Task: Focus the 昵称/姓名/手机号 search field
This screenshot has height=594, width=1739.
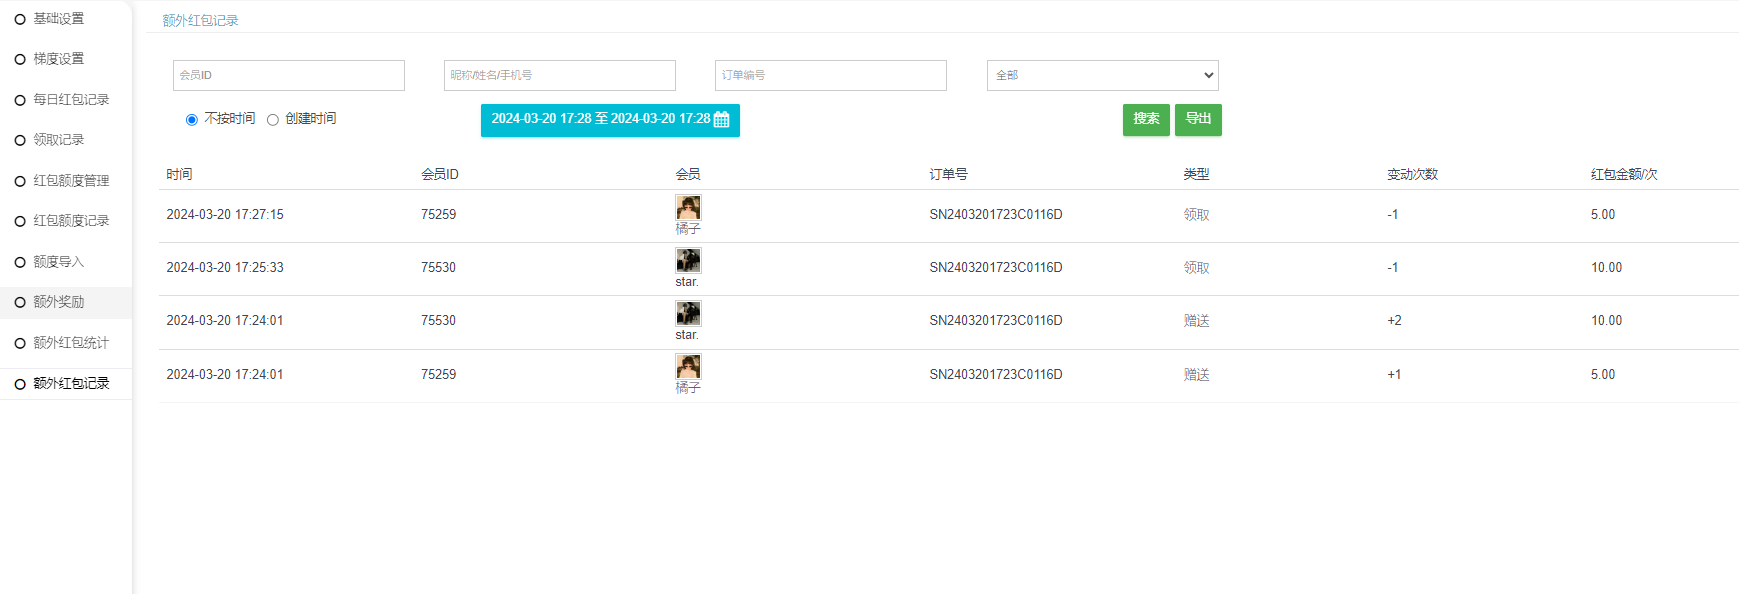Action: pos(560,76)
